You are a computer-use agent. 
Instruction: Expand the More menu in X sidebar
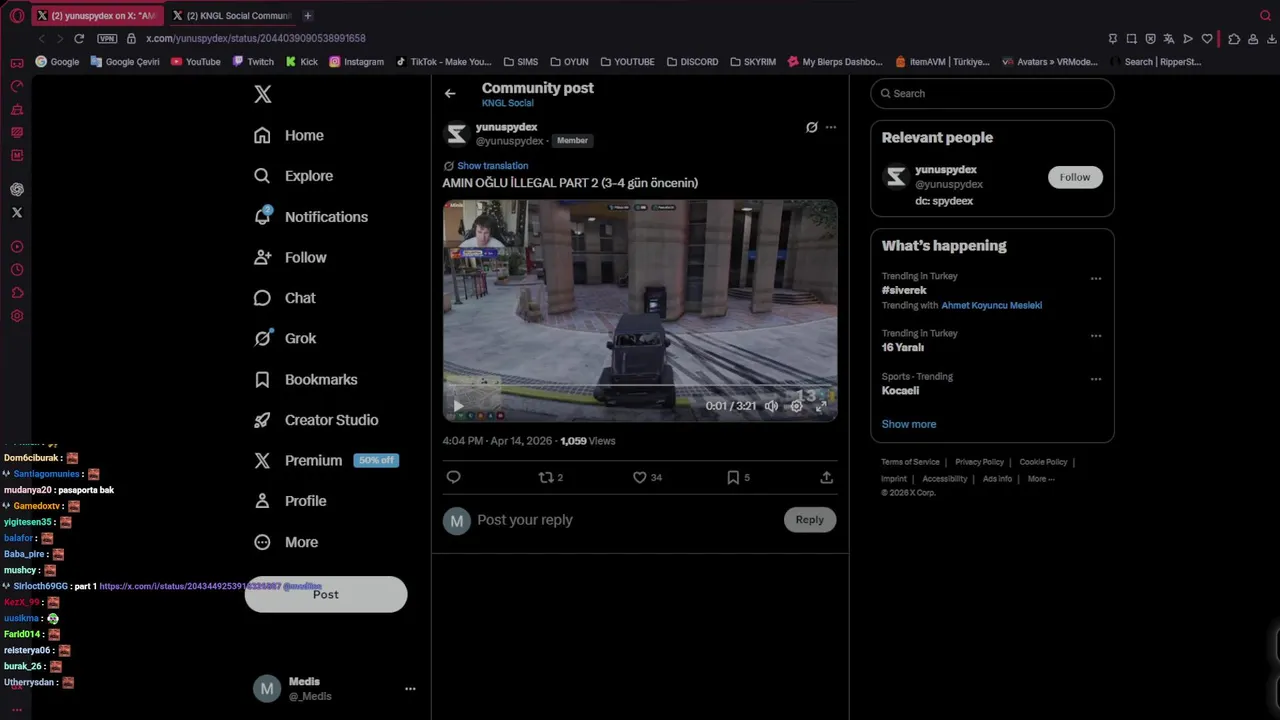[x=286, y=542]
